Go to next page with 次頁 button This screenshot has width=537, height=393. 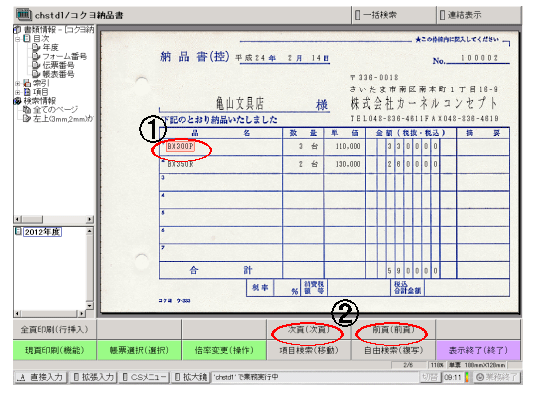coord(309,330)
